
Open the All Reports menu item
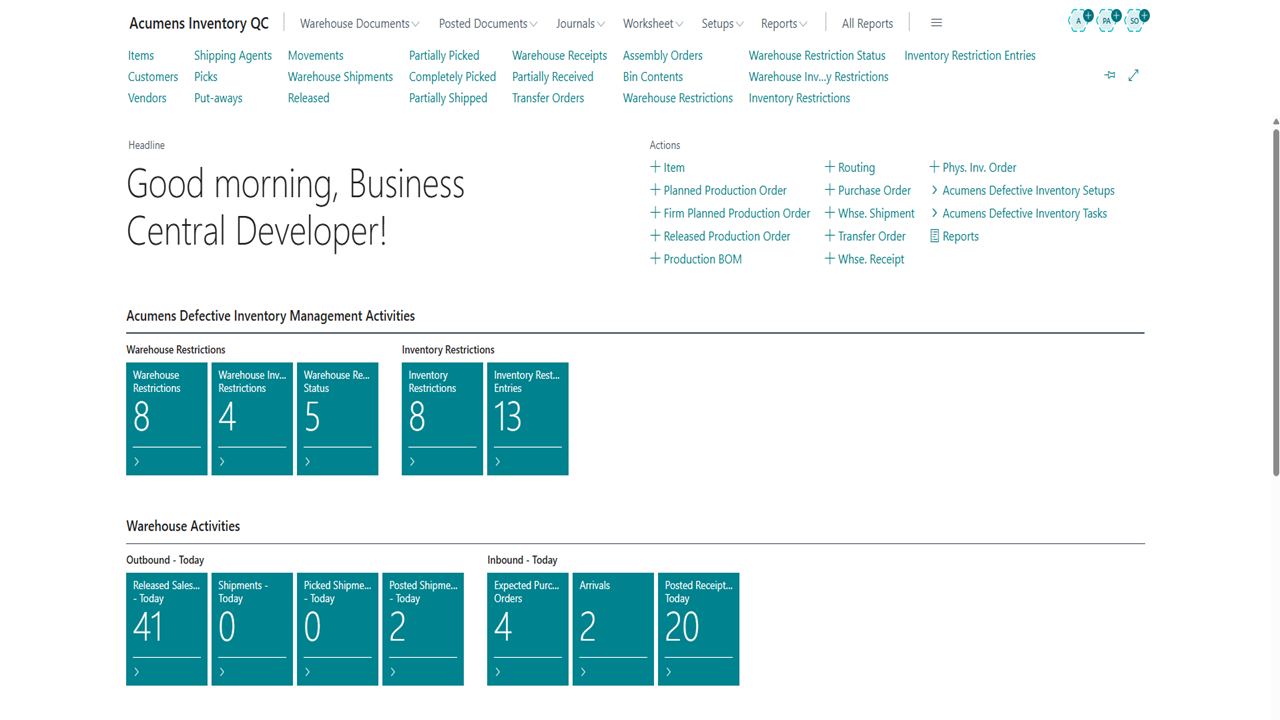pos(867,24)
